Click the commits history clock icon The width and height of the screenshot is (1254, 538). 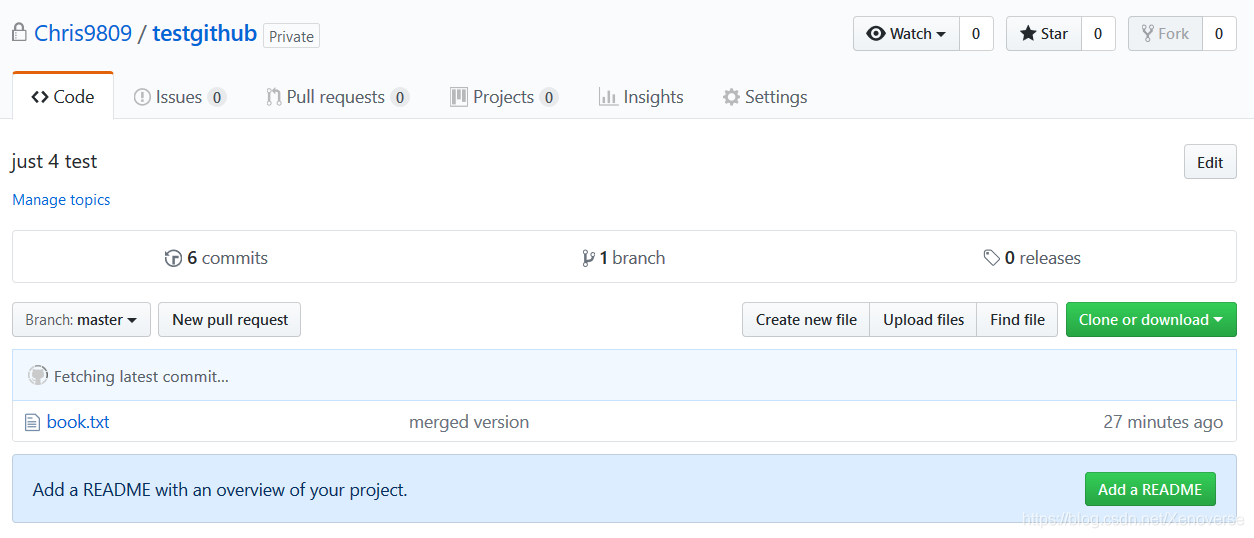(x=173, y=258)
